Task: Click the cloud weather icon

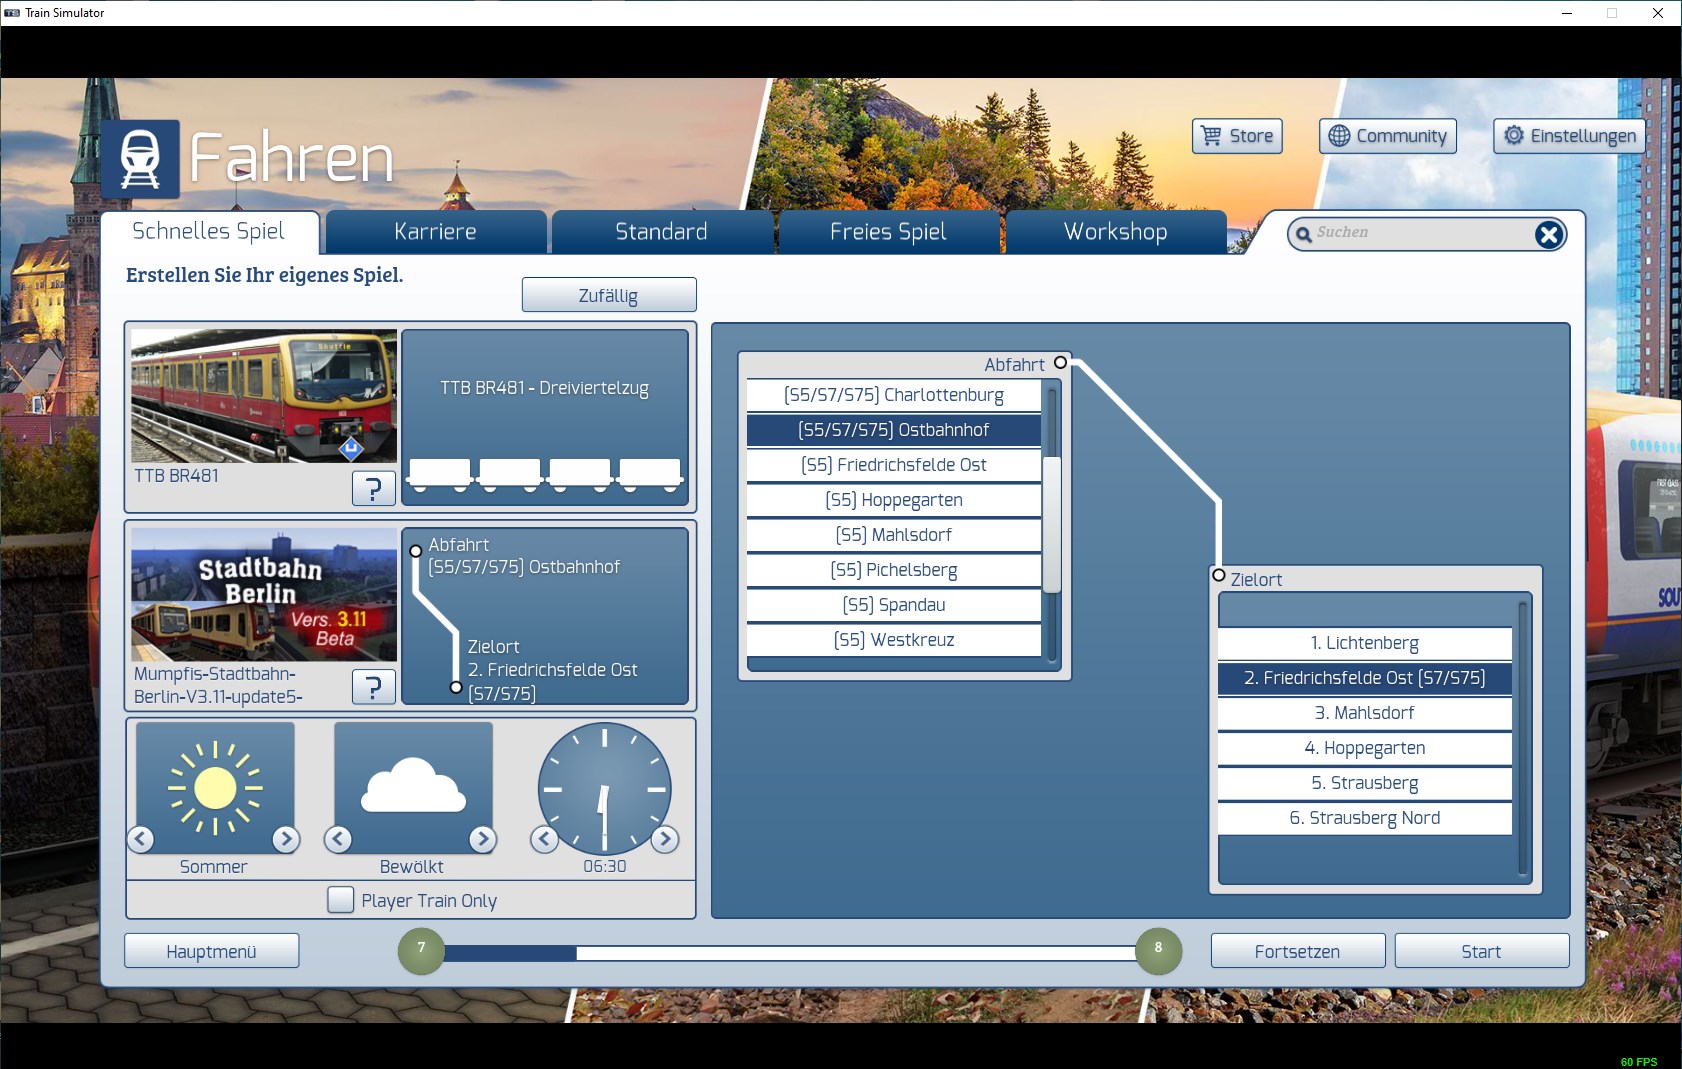Action: coord(413,788)
